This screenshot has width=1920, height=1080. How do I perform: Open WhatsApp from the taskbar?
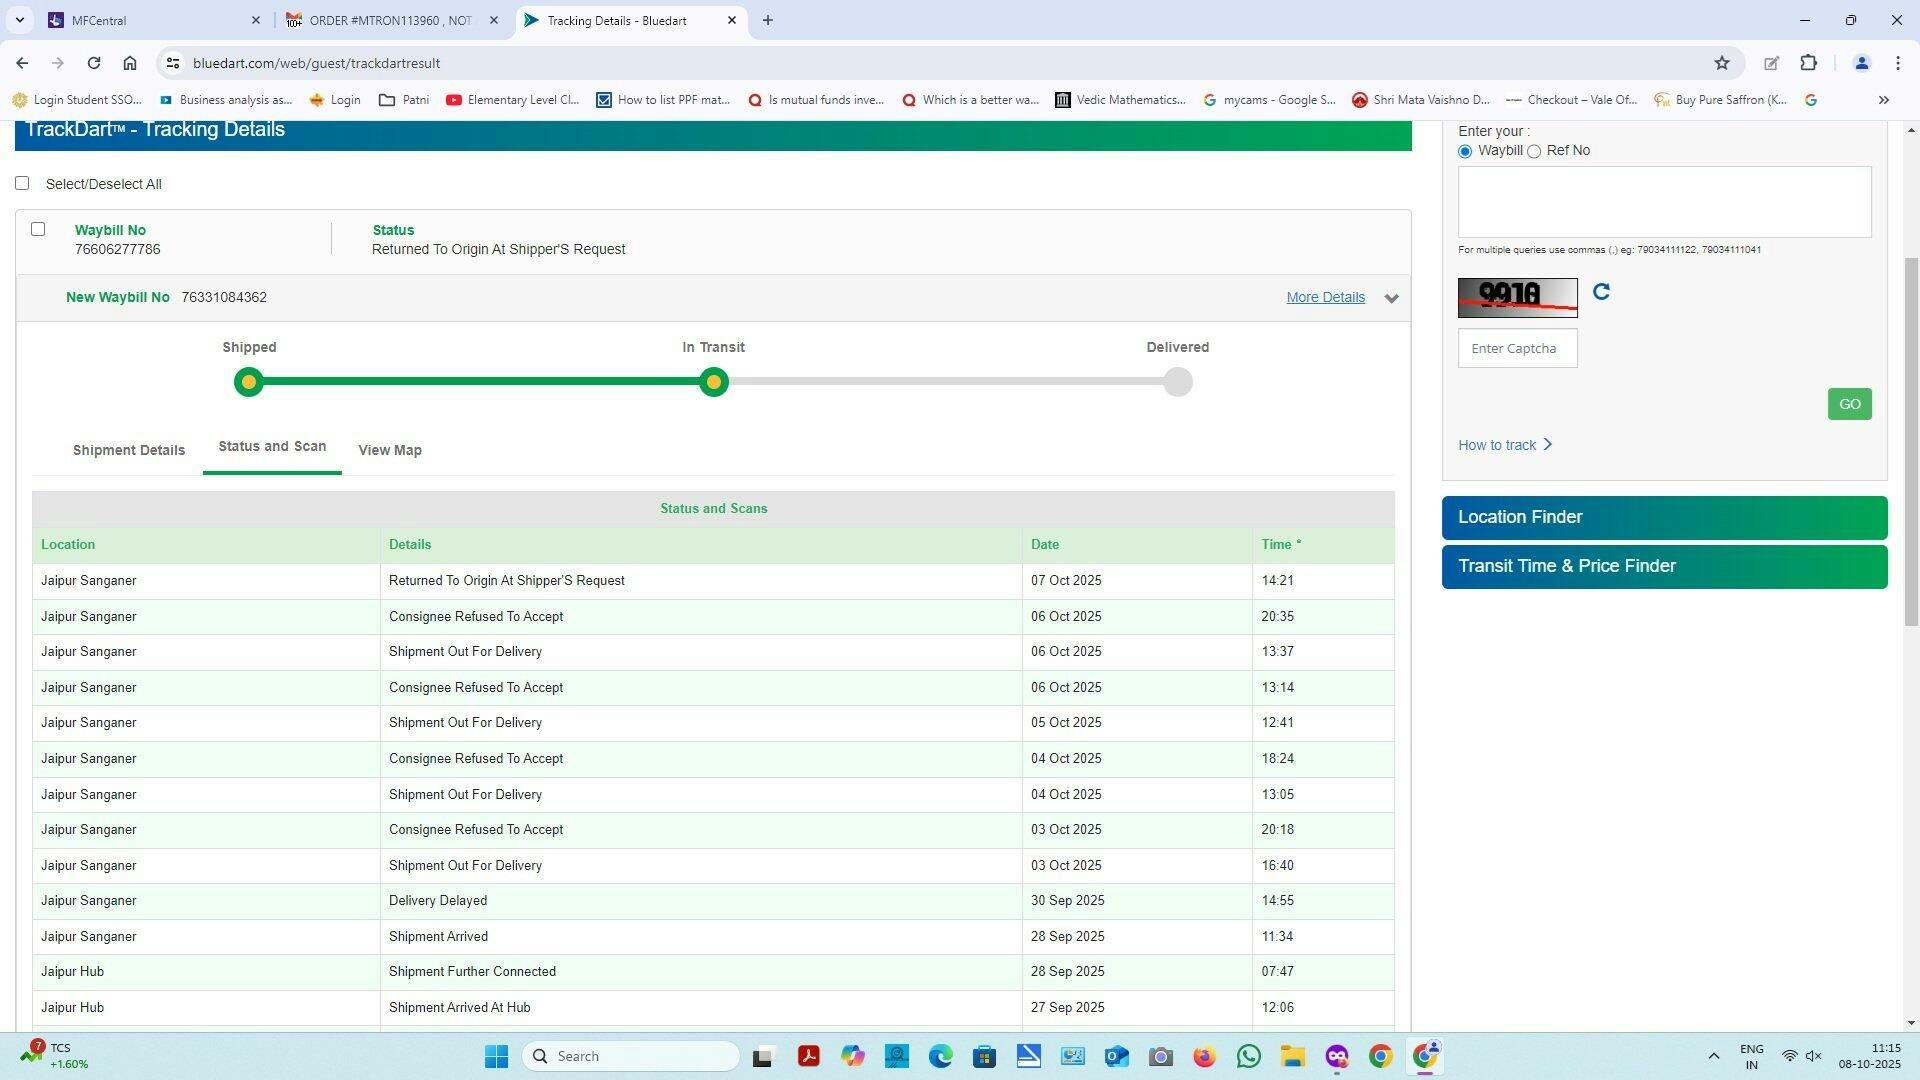pyautogui.click(x=1248, y=1056)
